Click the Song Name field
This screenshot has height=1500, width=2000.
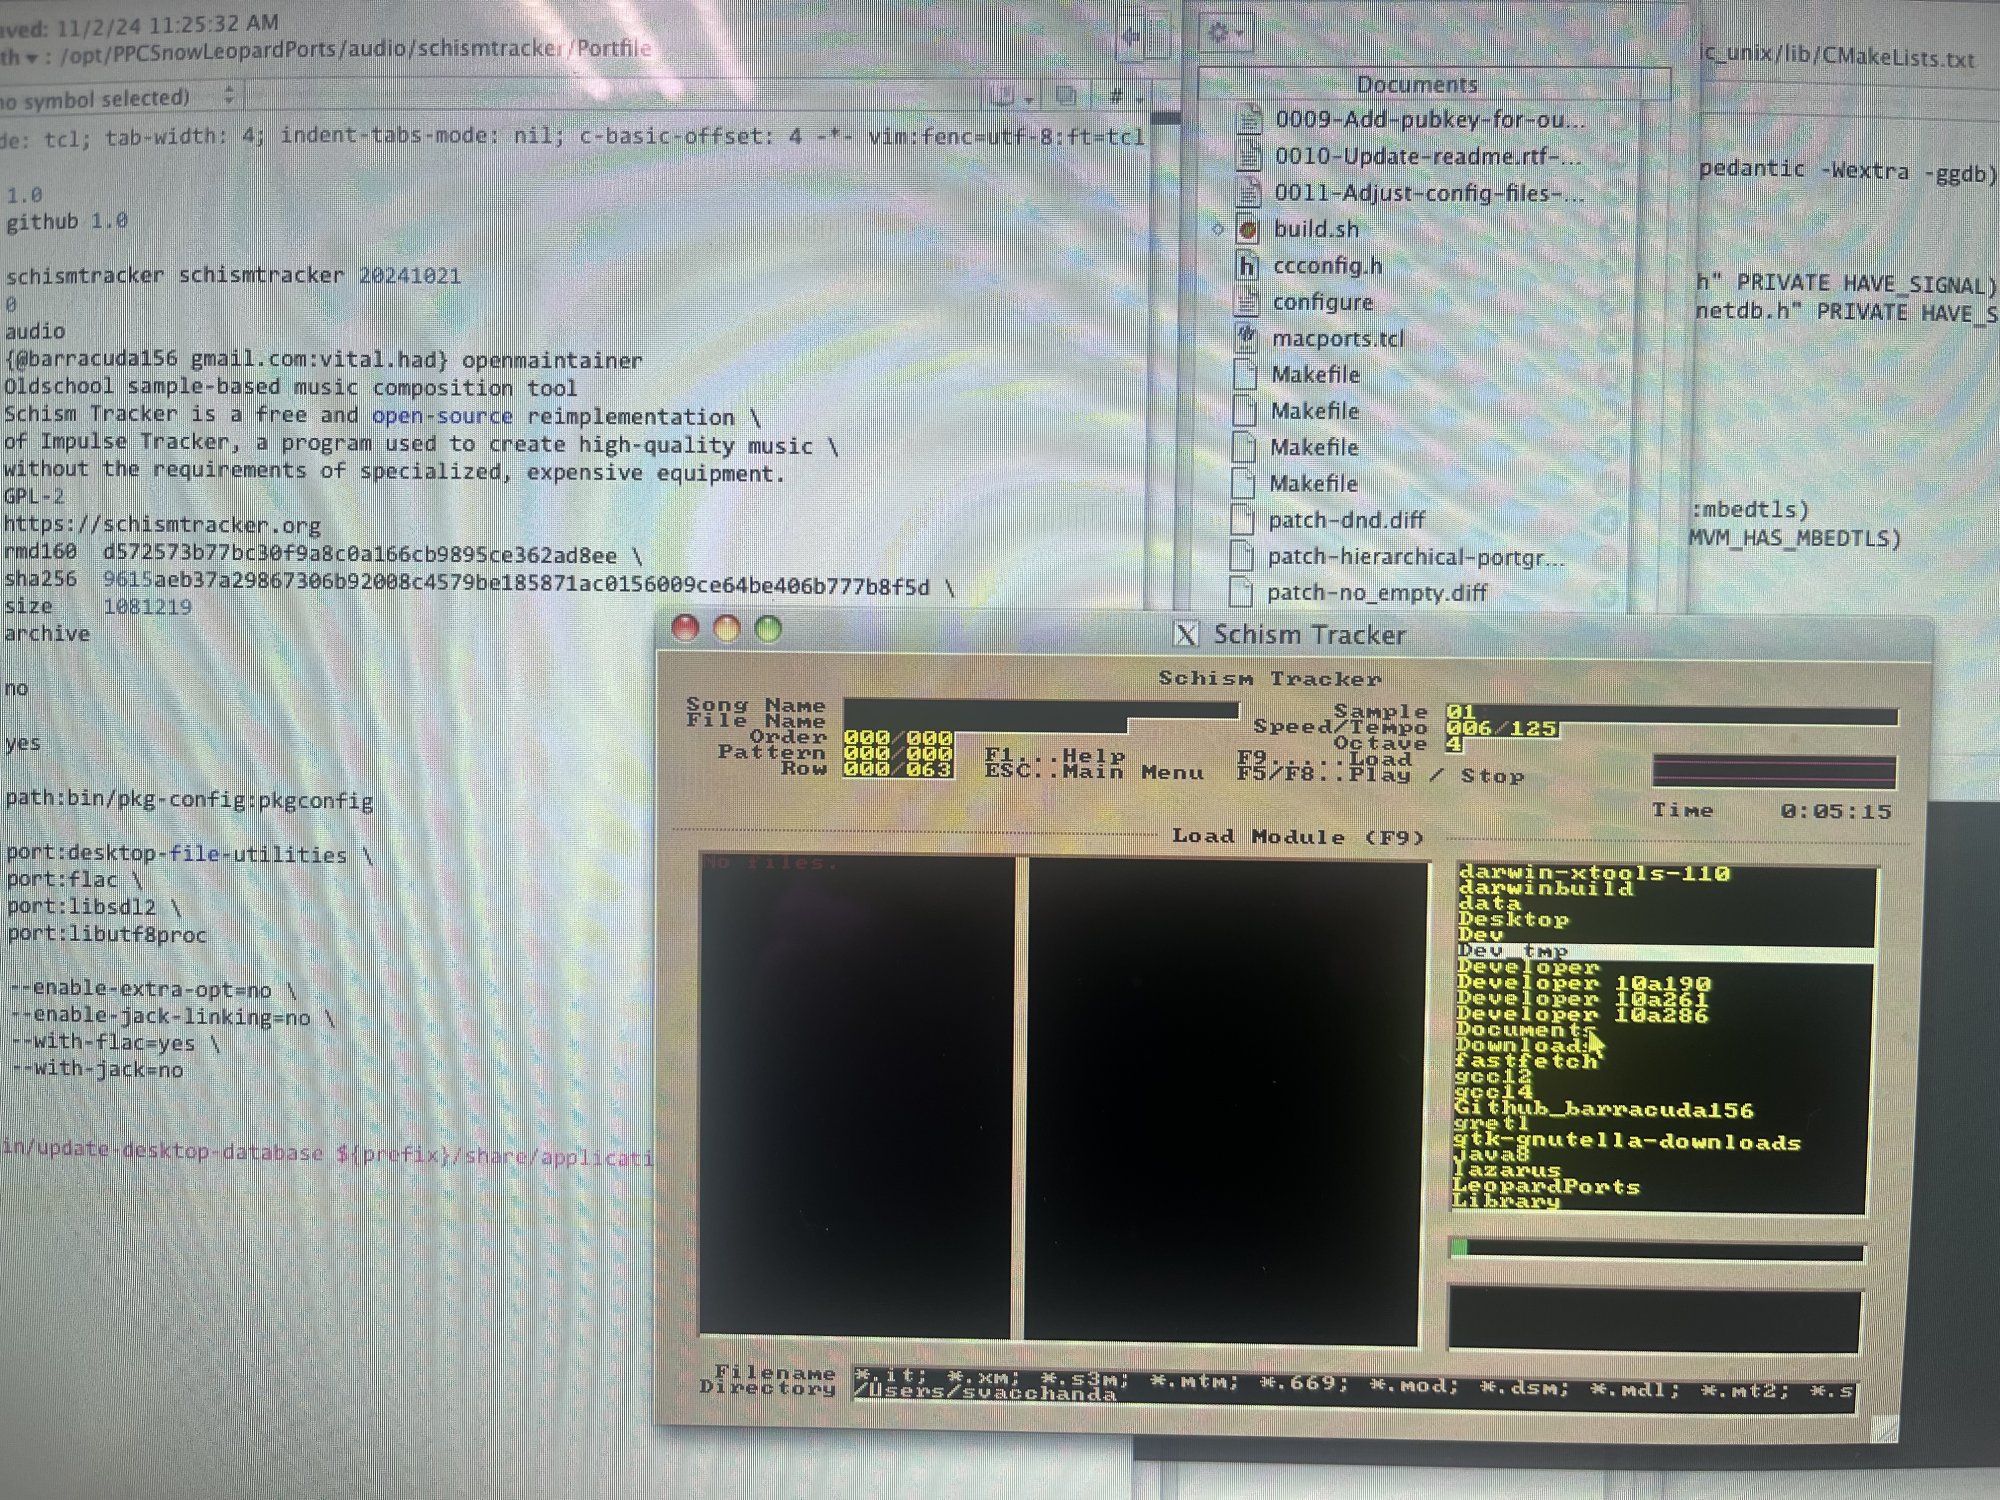click(x=1040, y=709)
